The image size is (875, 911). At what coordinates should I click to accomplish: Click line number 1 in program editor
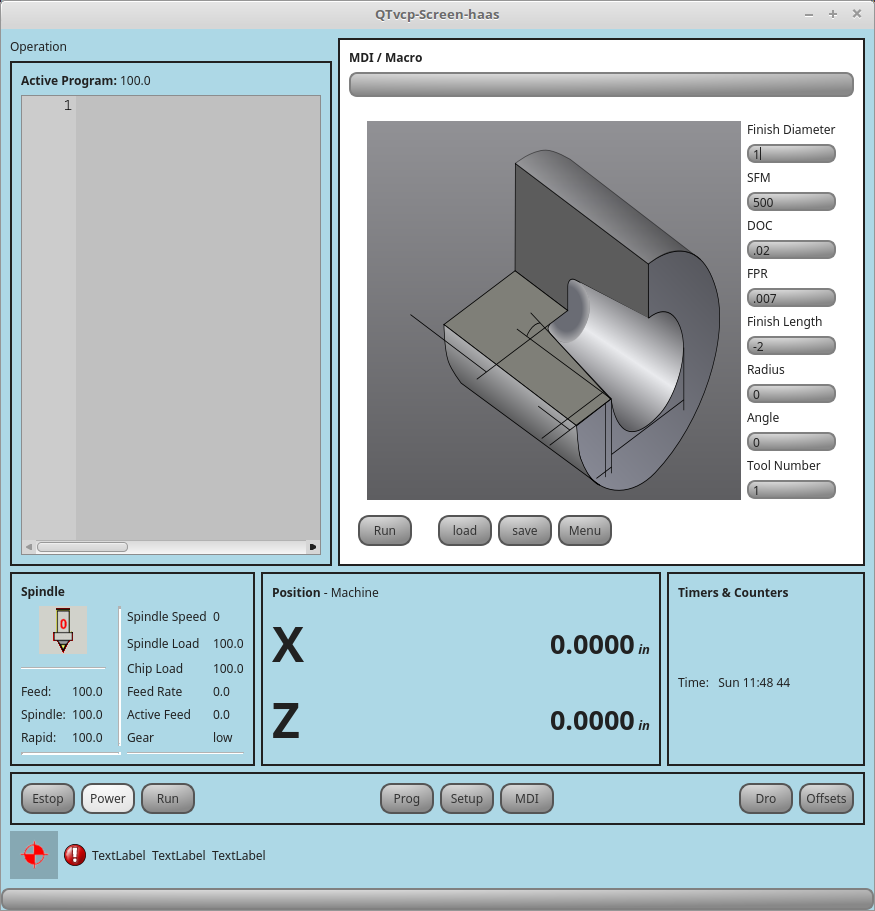68,105
